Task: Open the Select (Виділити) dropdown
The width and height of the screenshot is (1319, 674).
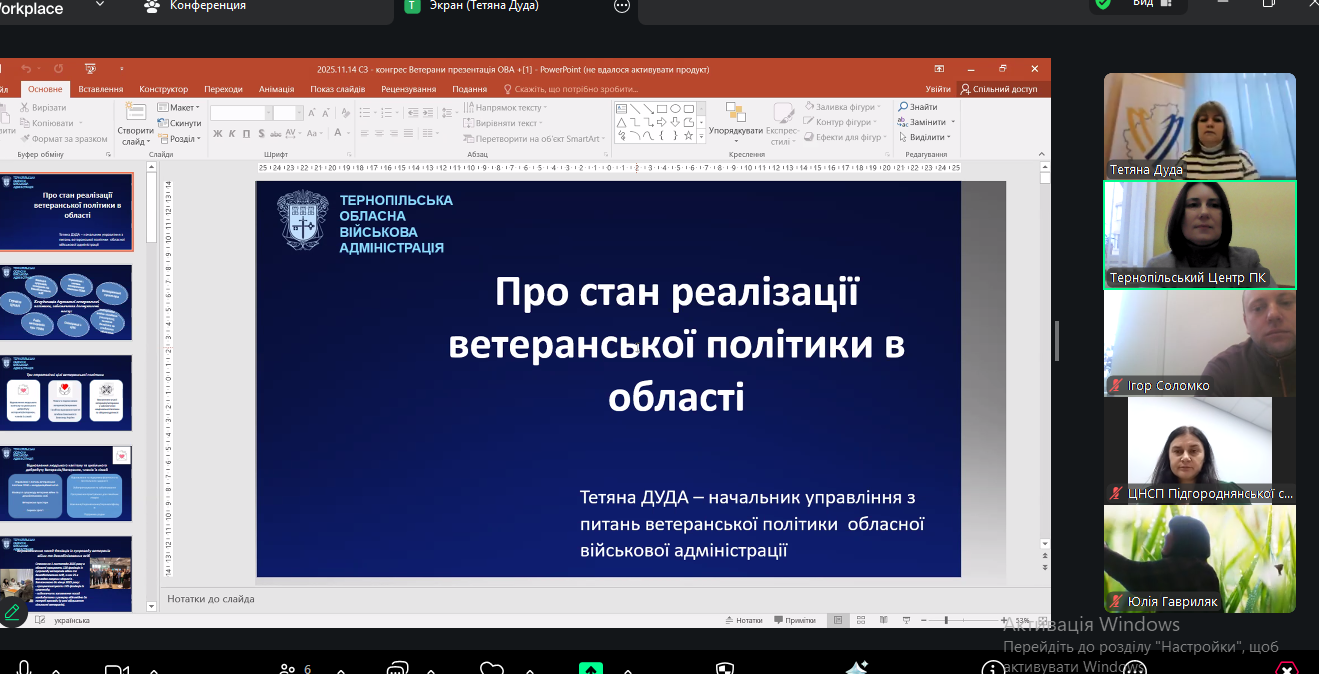Action: [x=926, y=137]
